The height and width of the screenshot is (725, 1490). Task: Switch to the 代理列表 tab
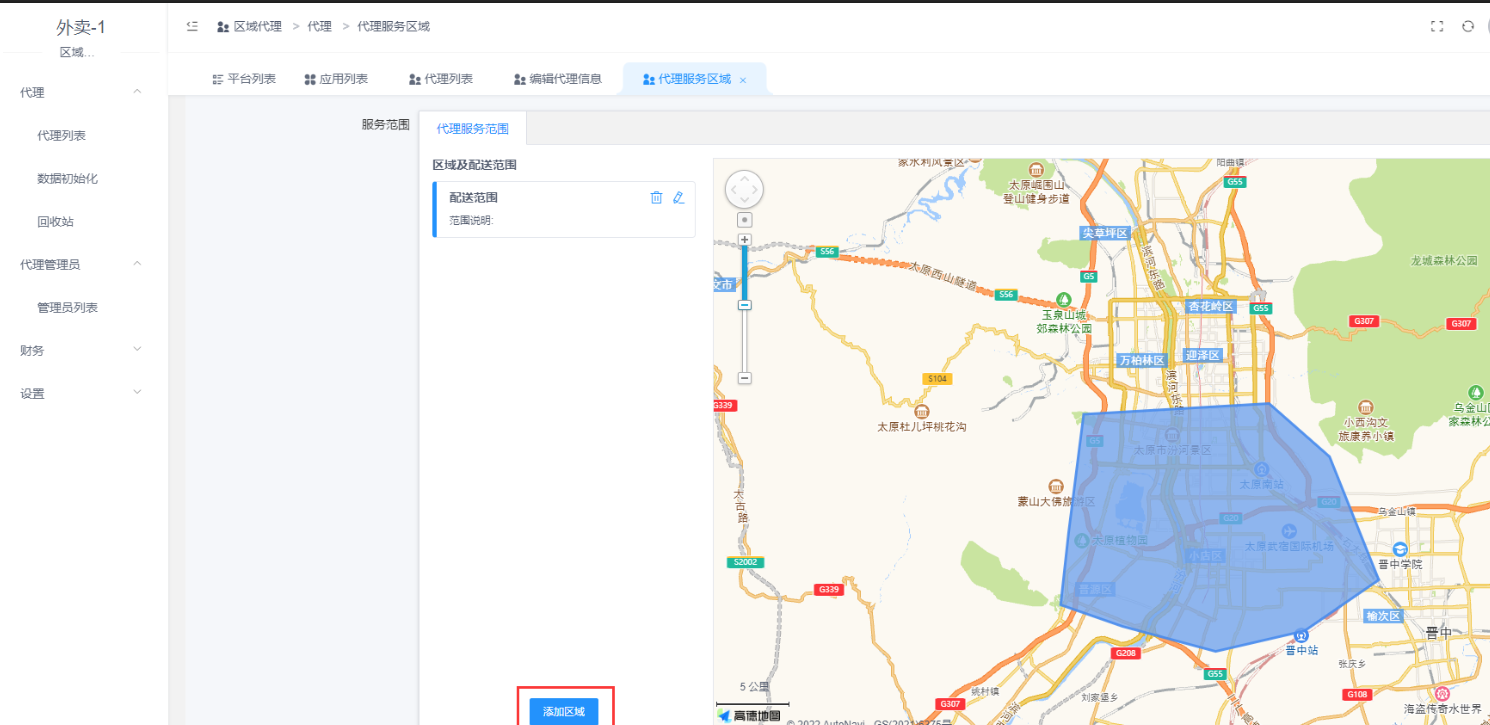pyautogui.click(x=441, y=79)
